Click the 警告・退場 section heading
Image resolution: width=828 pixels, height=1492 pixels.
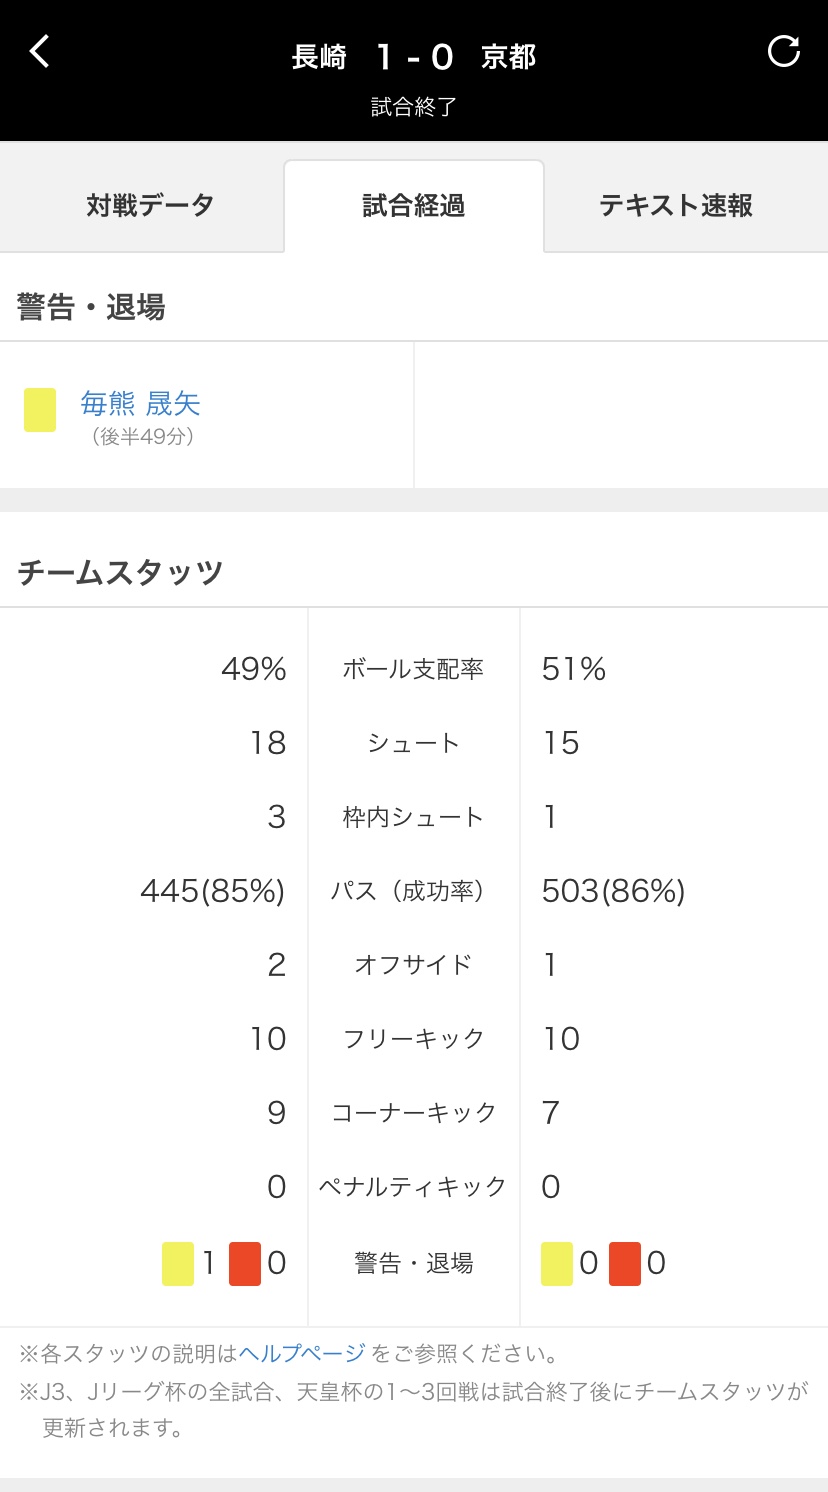click(91, 307)
